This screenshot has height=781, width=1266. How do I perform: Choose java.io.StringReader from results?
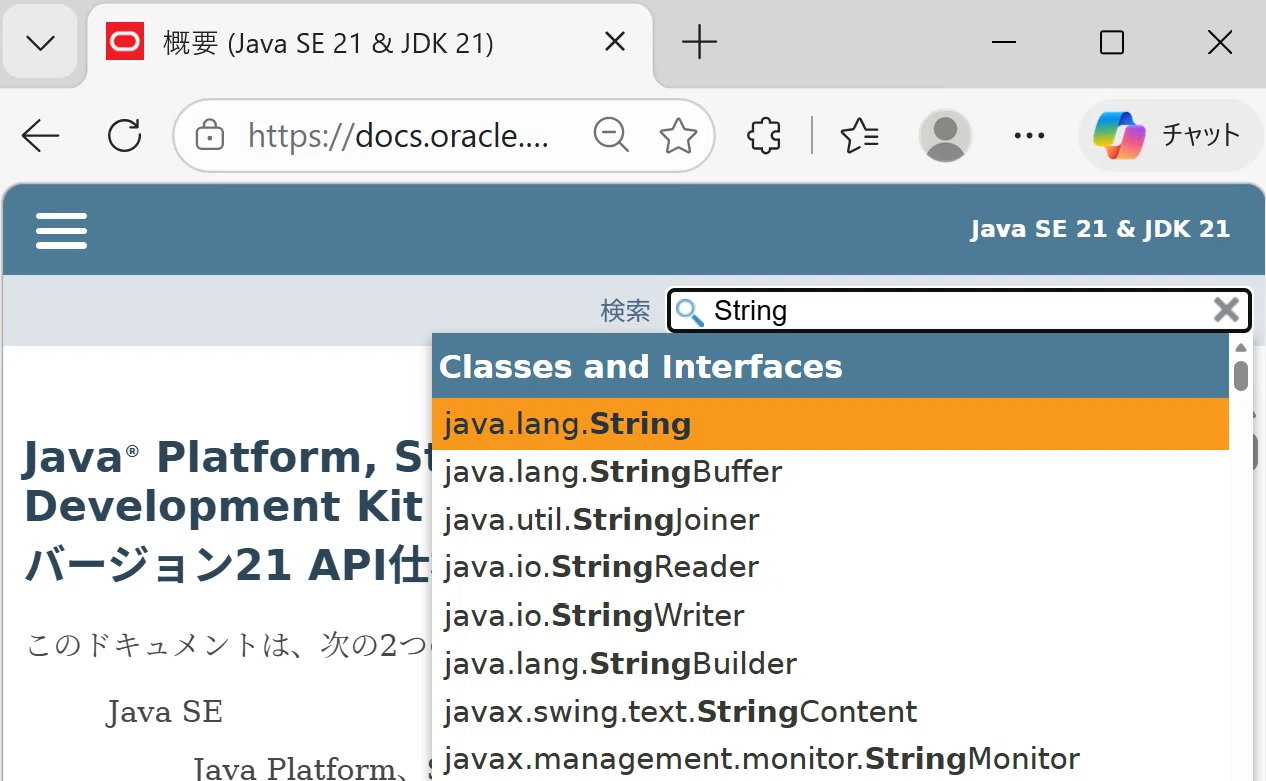(x=830, y=567)
